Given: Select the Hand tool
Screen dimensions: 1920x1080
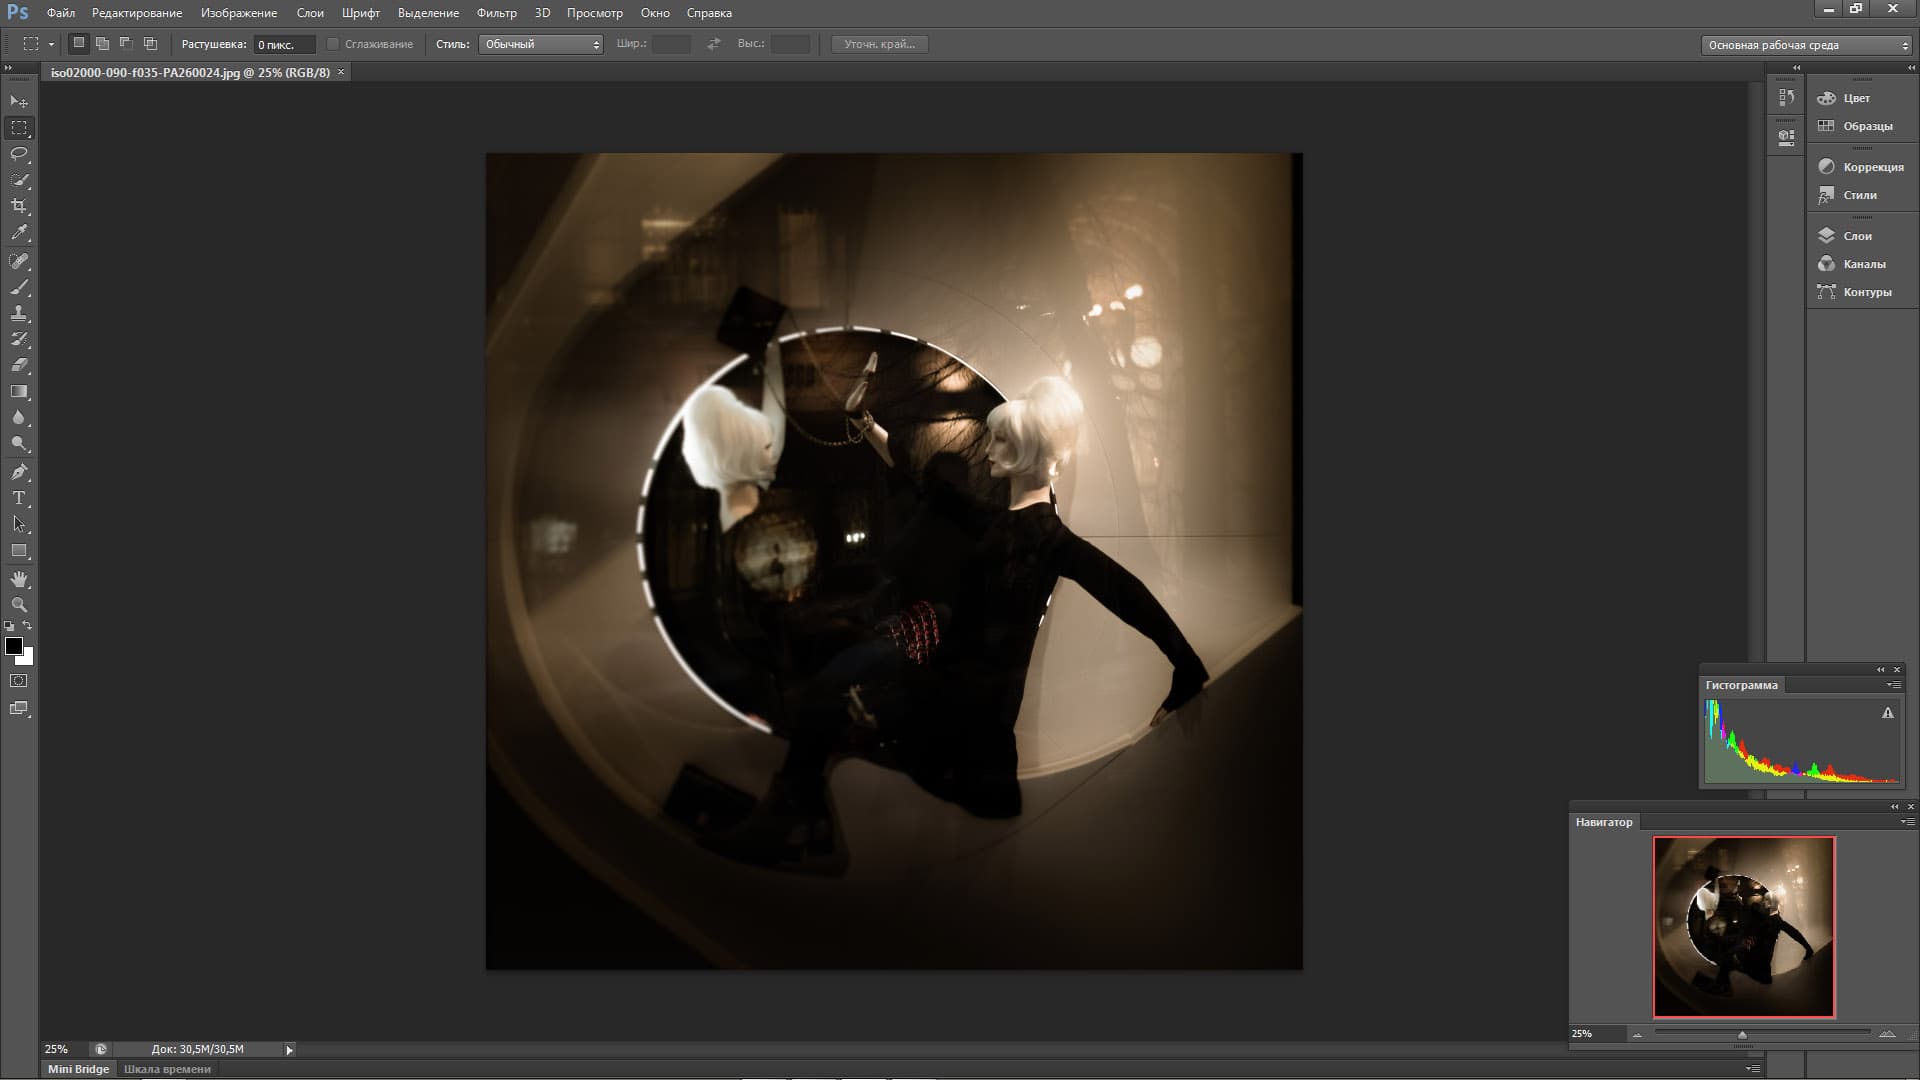Looking at the screenshot, I should (19, 579).
